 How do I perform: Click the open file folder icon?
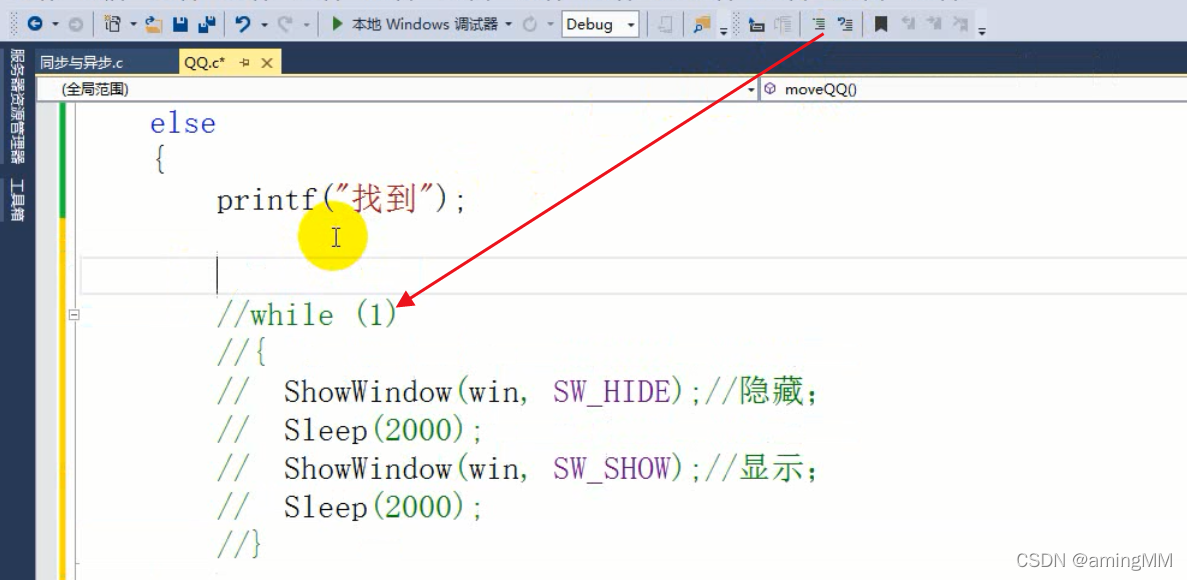pyautogui.click(x=154, y=25)
